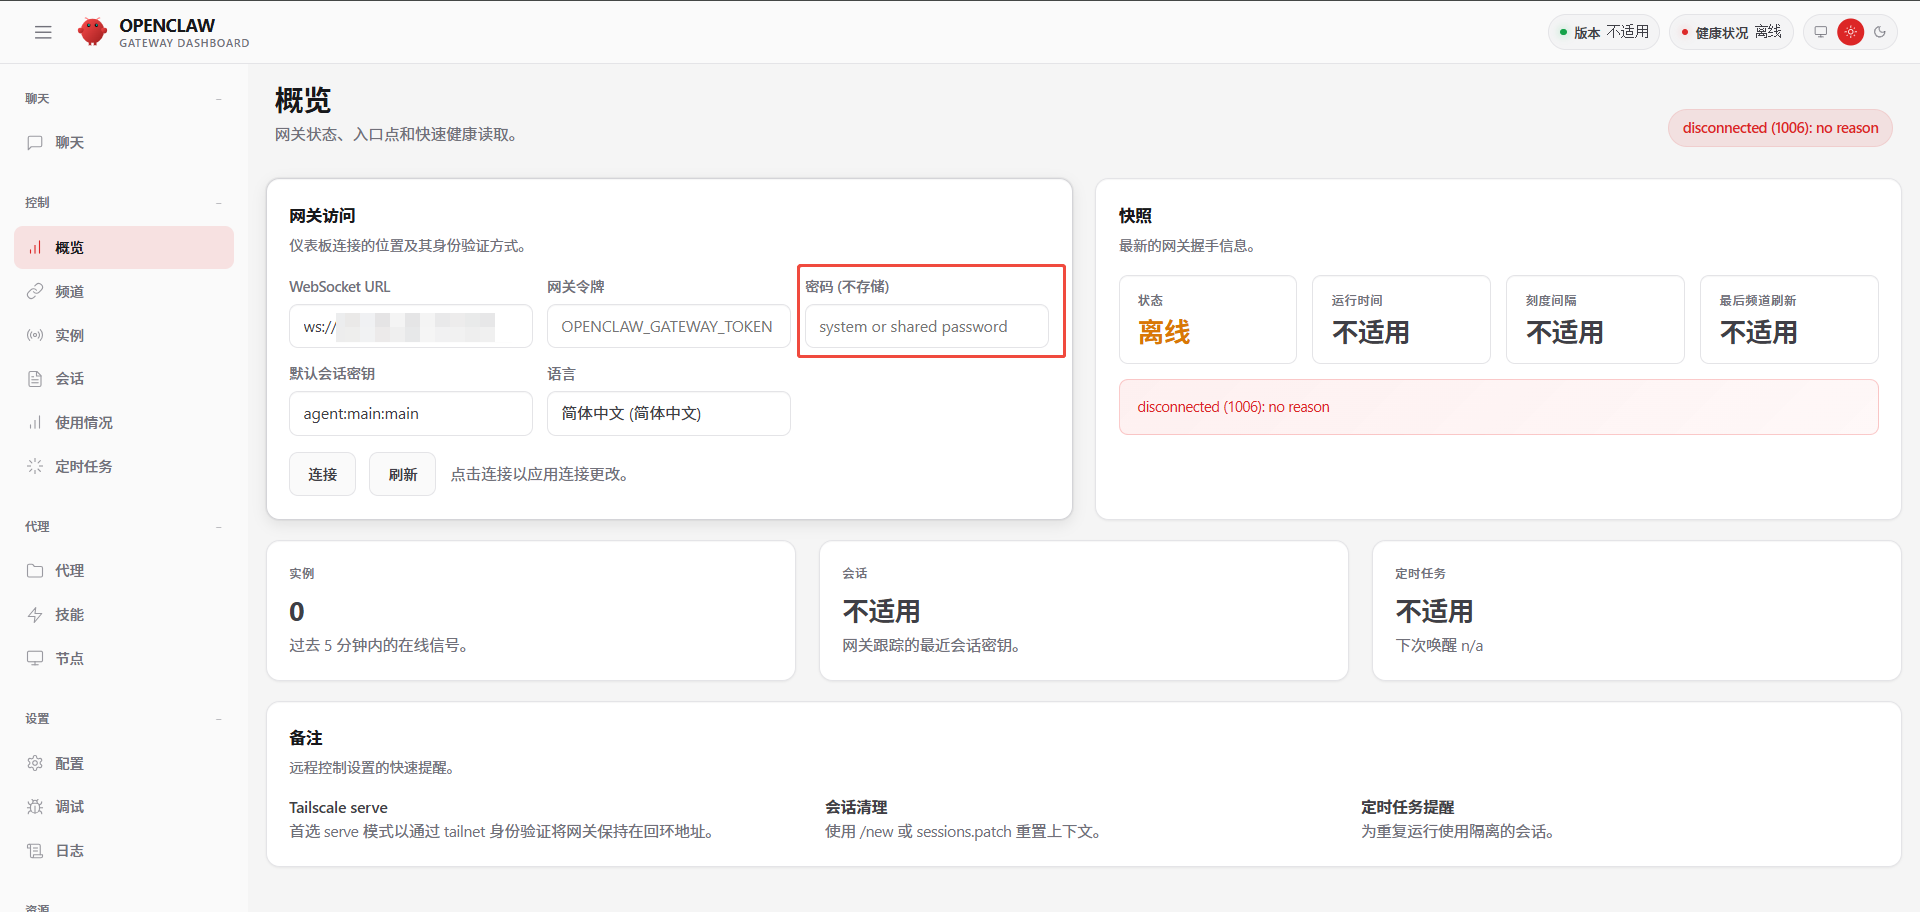Screen dimensions: 1920x912
Task: Open Skills (技能) lightning bolt icon
Action: coord(35,615)
